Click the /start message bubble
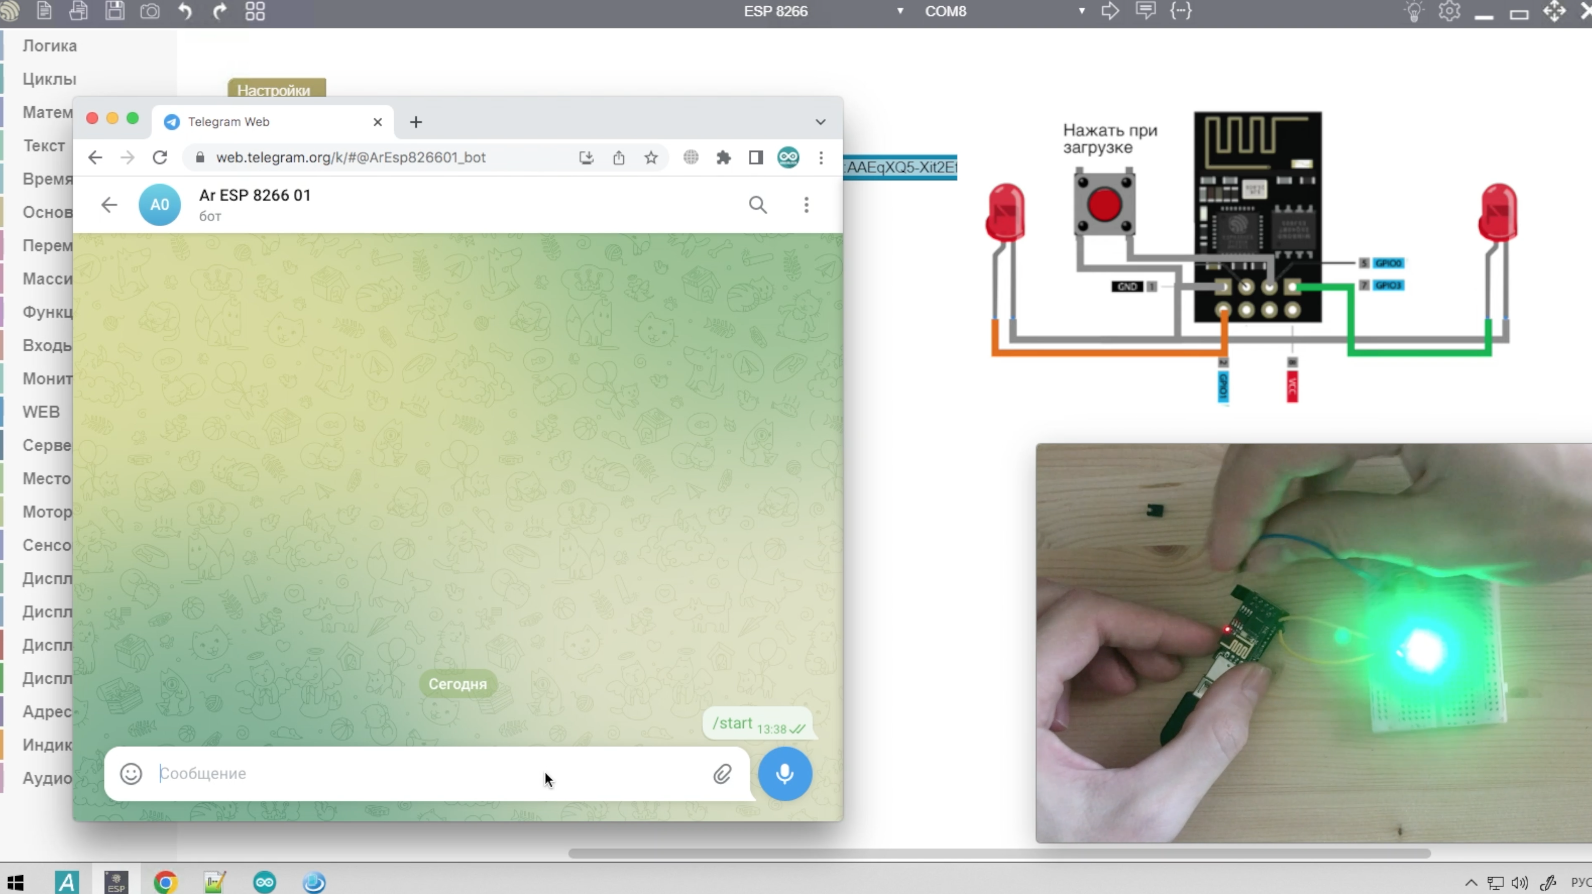Image resolution: width=1592 pixels, height=894 pixels. 758,723
